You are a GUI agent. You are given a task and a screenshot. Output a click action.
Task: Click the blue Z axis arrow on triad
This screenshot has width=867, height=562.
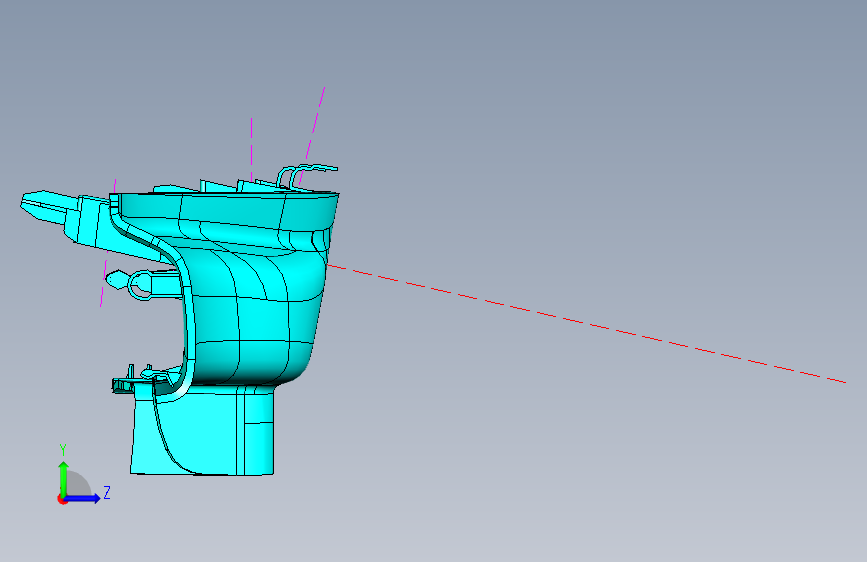click(83, 498)
